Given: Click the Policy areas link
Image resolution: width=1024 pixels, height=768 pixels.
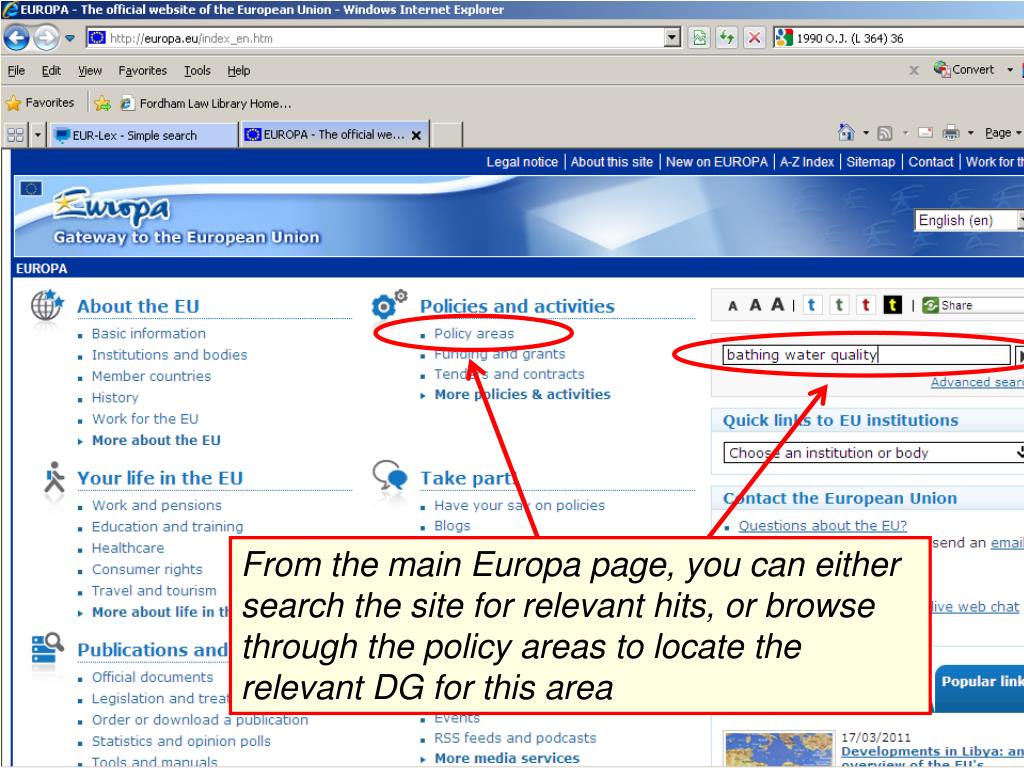Looking at the screenshot, I should pyautogui.click(x=473, y=334).
